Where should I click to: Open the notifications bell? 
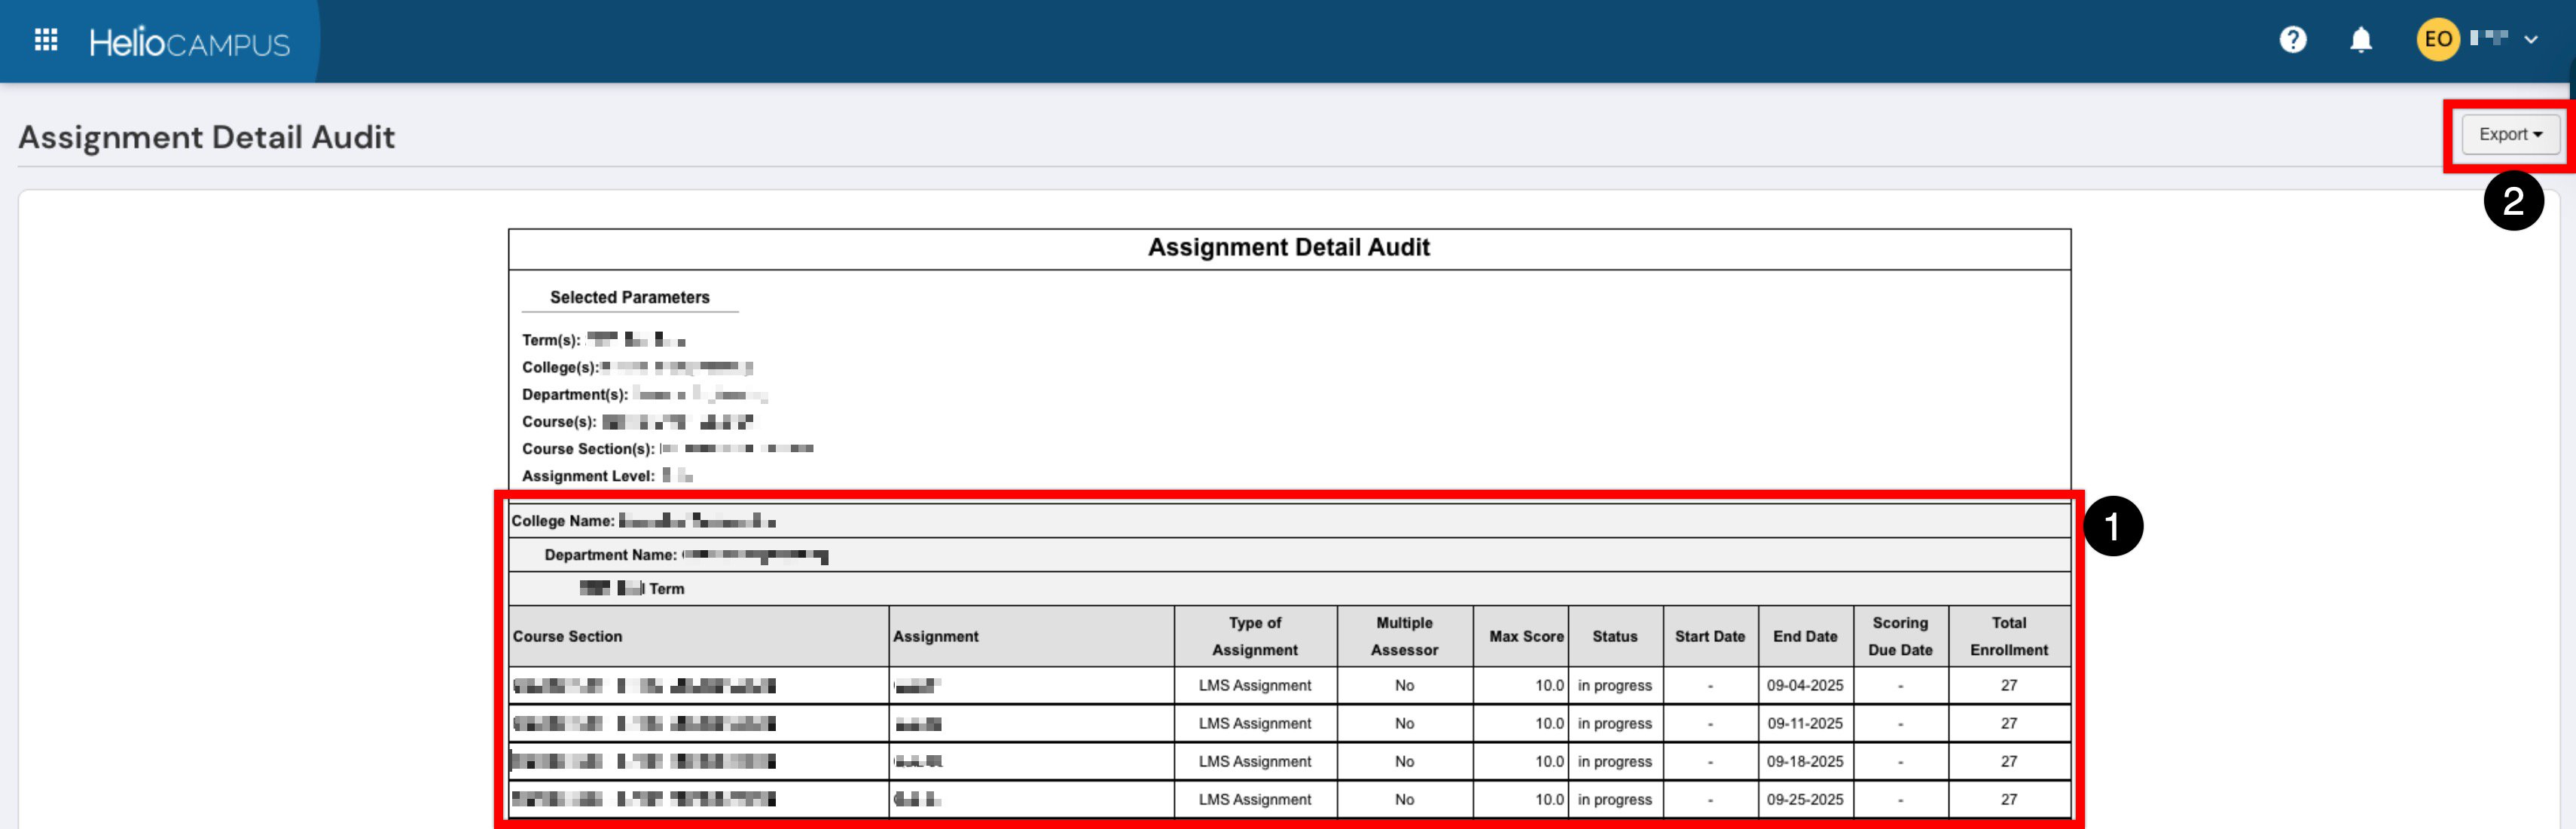pyautogui.click(x=2360, y=40)
